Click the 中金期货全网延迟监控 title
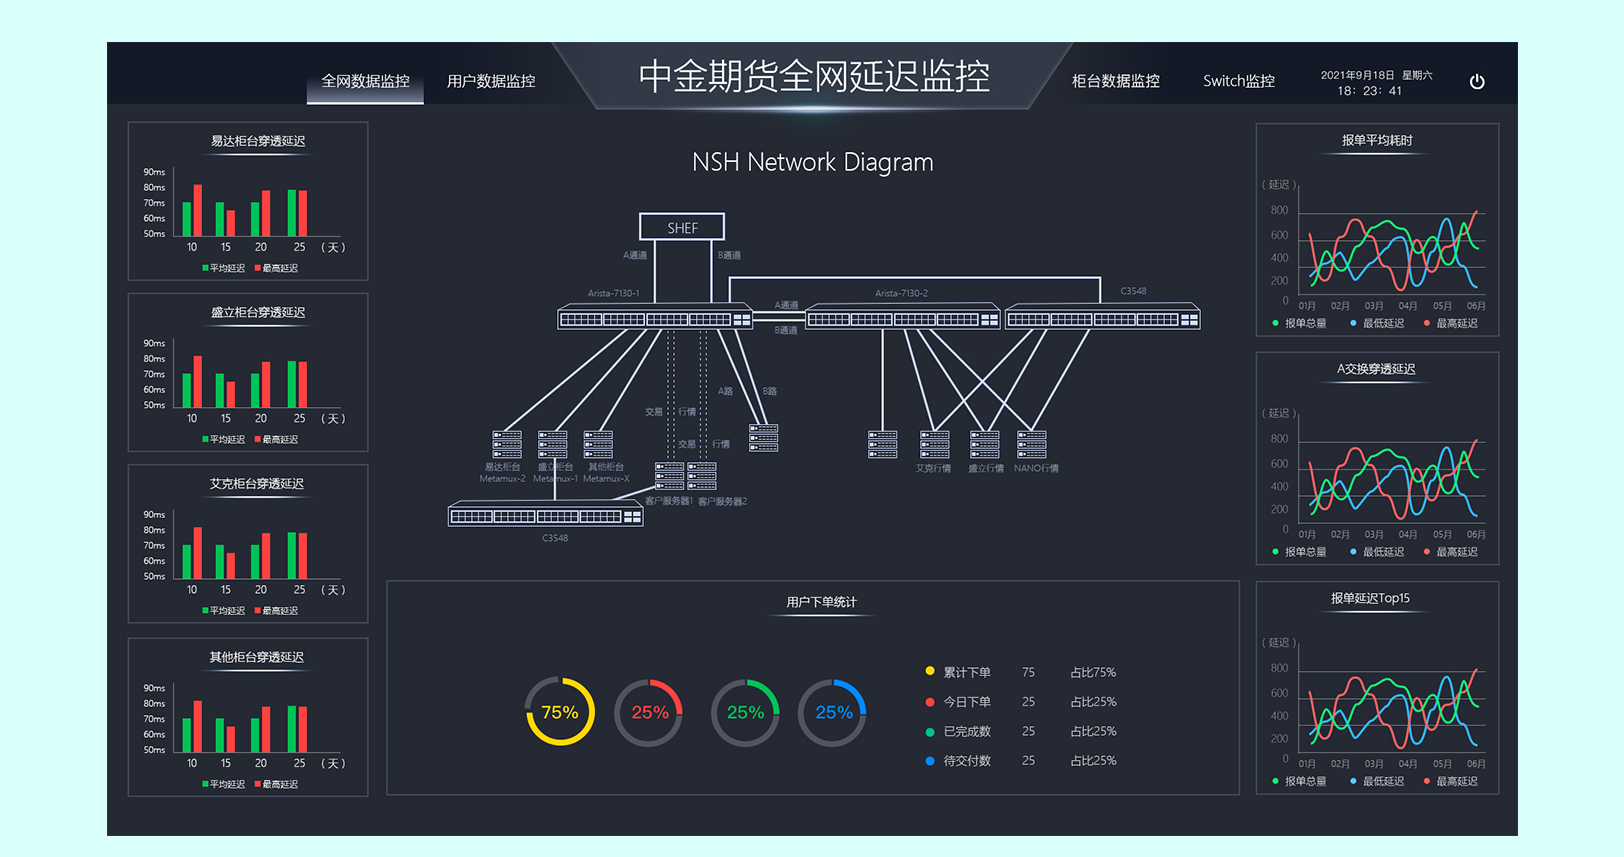The image size is (1624, 857). click(814, 76)
